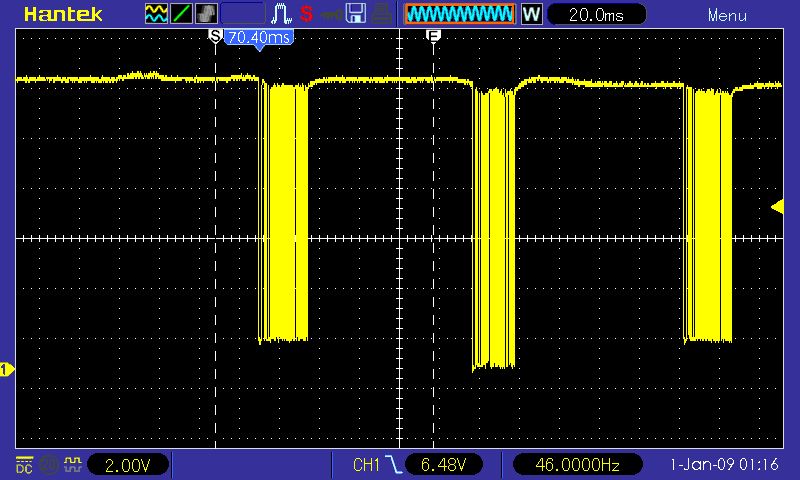This screenshot has width=800, height=480.
Task: Click the 20.0ms timebase readout
Action: [596, 15]
